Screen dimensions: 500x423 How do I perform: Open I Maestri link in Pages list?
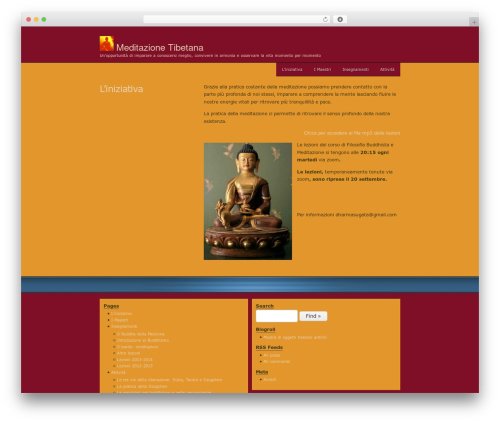120,320
